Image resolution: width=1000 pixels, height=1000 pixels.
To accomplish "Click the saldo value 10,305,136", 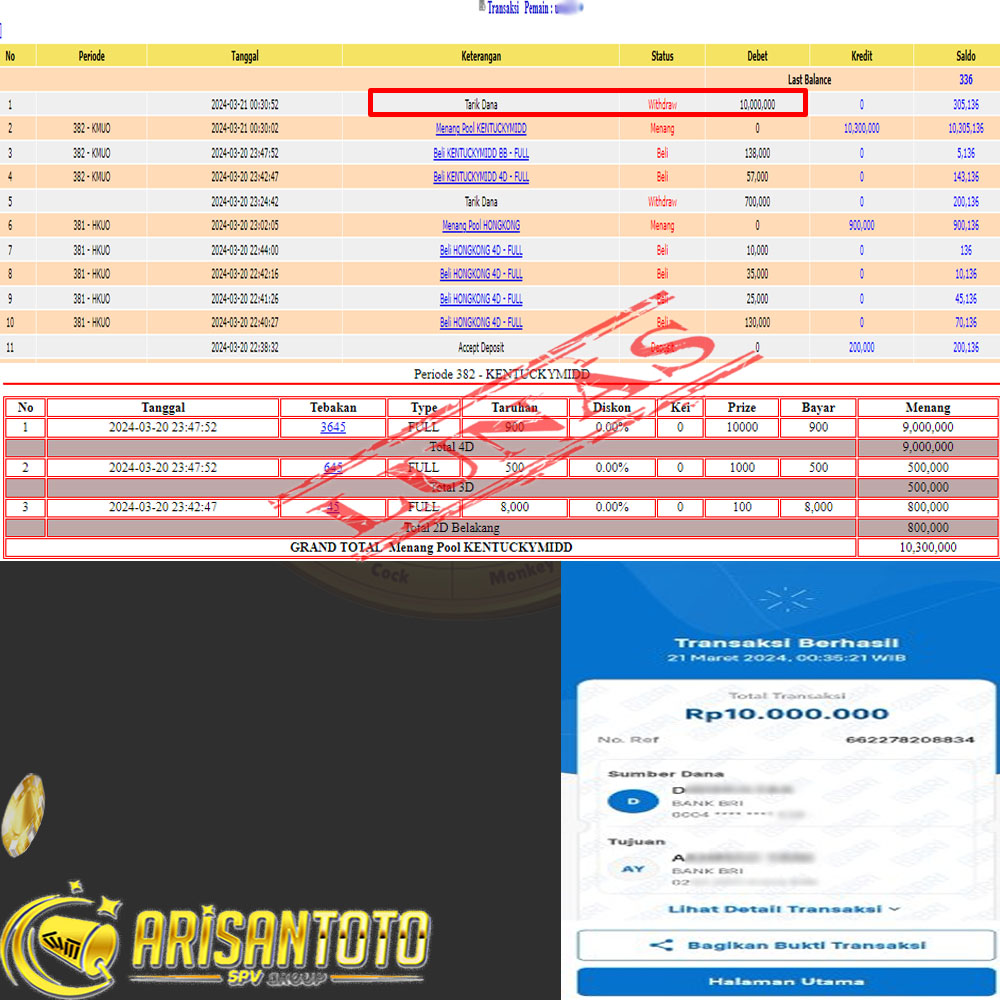I will (x=966, y=129).
